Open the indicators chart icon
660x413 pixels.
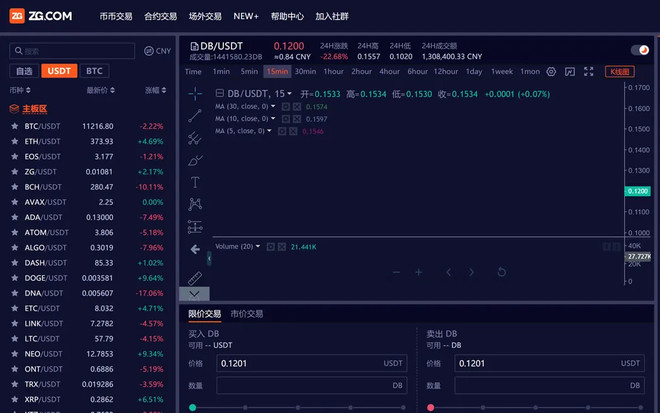570,72
